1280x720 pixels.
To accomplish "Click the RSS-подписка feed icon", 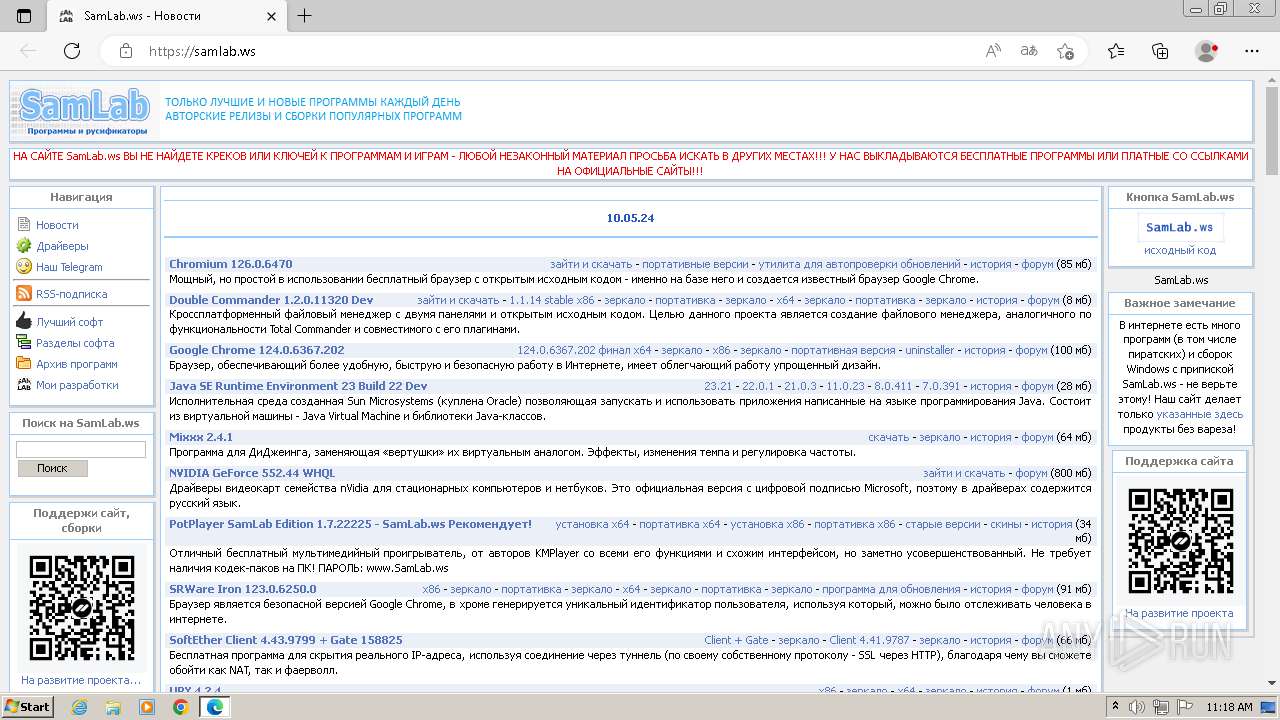I will (24, 294).
